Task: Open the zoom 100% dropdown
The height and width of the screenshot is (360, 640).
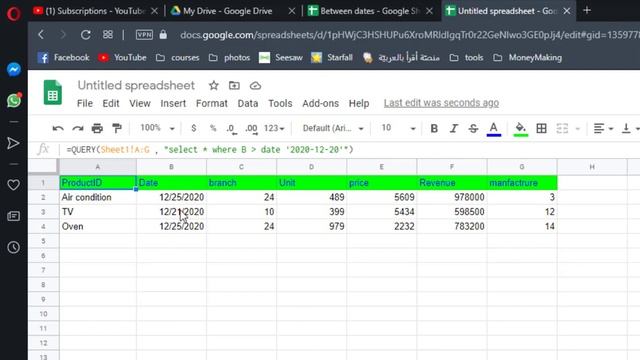Action: 157,128
